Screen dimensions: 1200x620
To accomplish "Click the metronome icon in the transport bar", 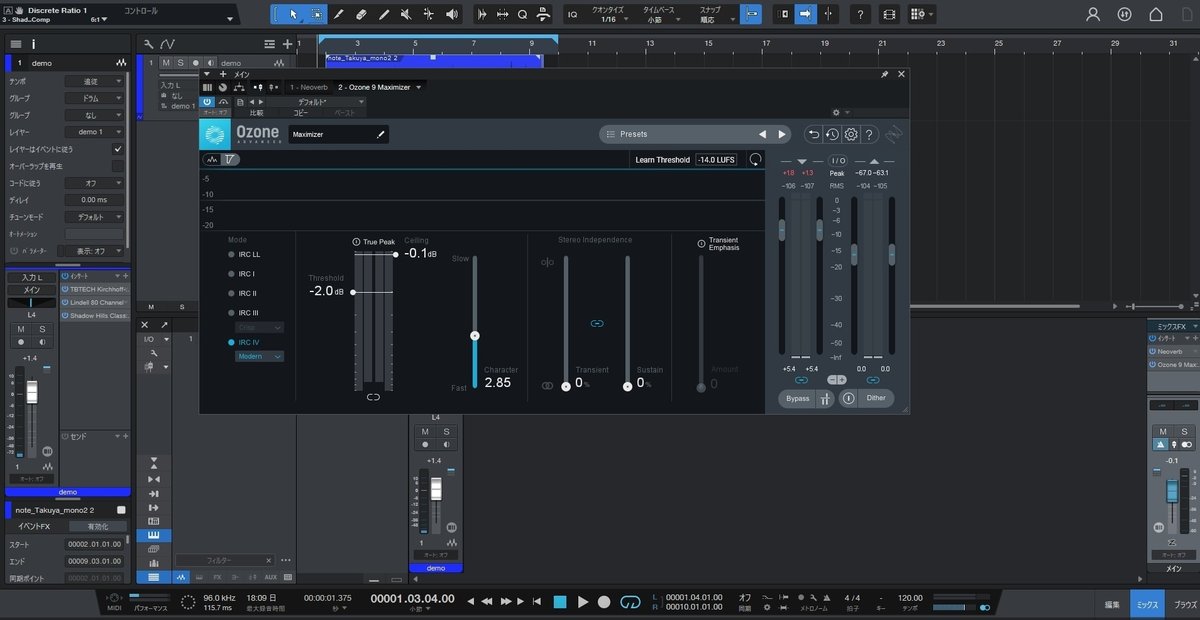I will [x=826, y=595].
